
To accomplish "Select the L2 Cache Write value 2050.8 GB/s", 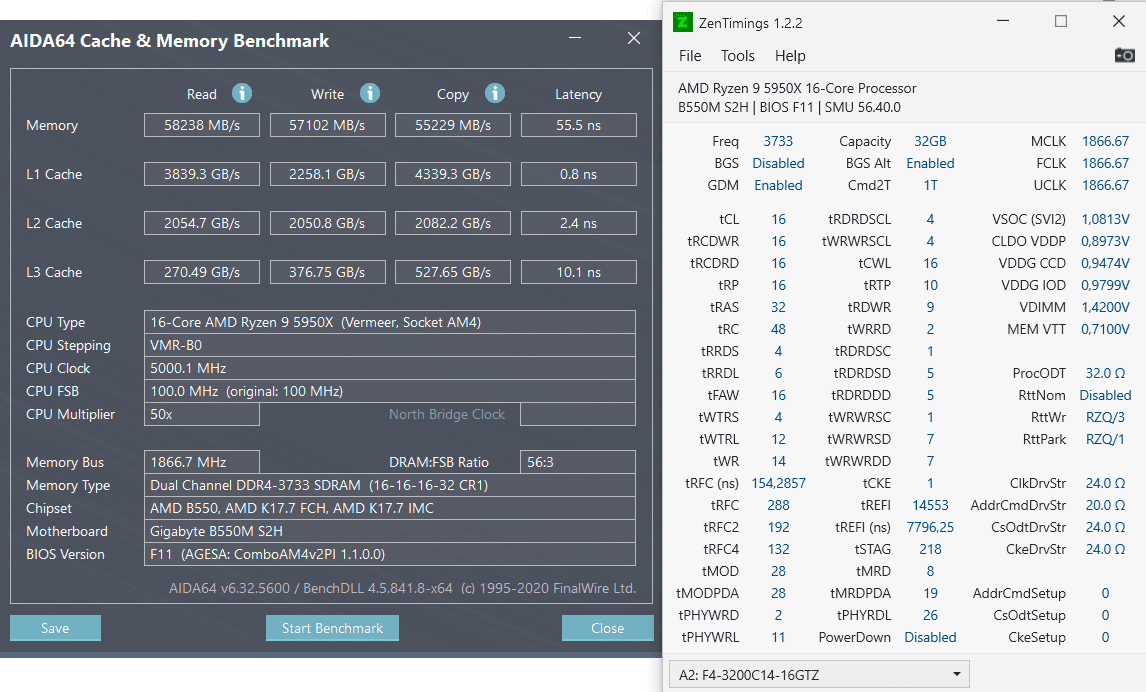I will pyautogui.click(x=327, y=223).
